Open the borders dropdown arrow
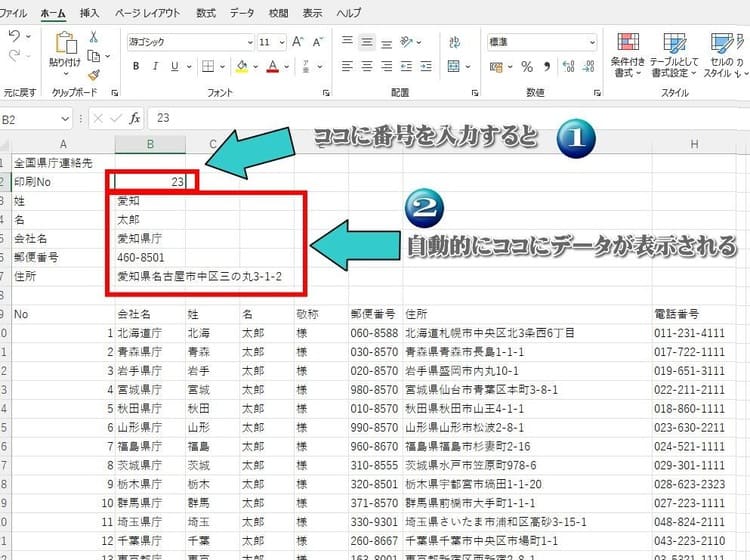750x560 pixels. pos(222,66)
